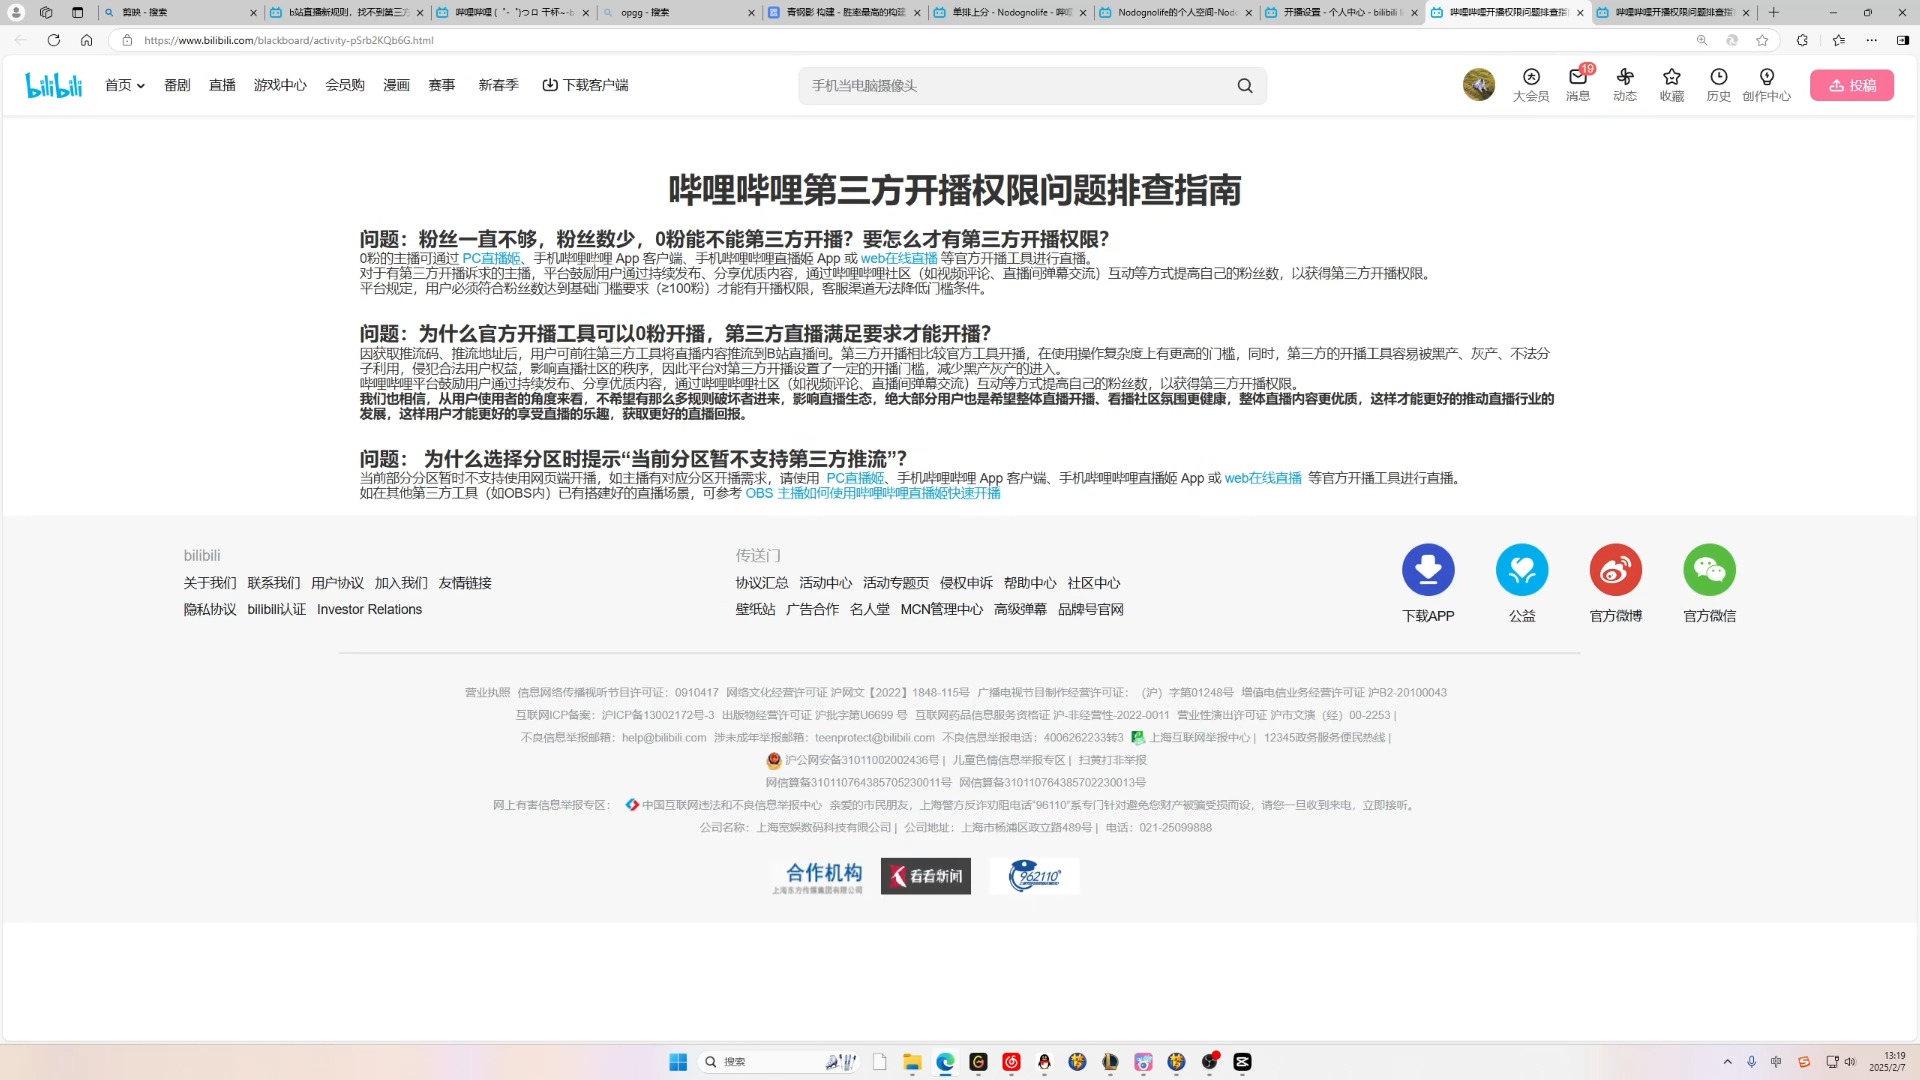The image size is (1920, 1080).
Task: Switch to the opgg - 搜索 tab
Action: 680,12
